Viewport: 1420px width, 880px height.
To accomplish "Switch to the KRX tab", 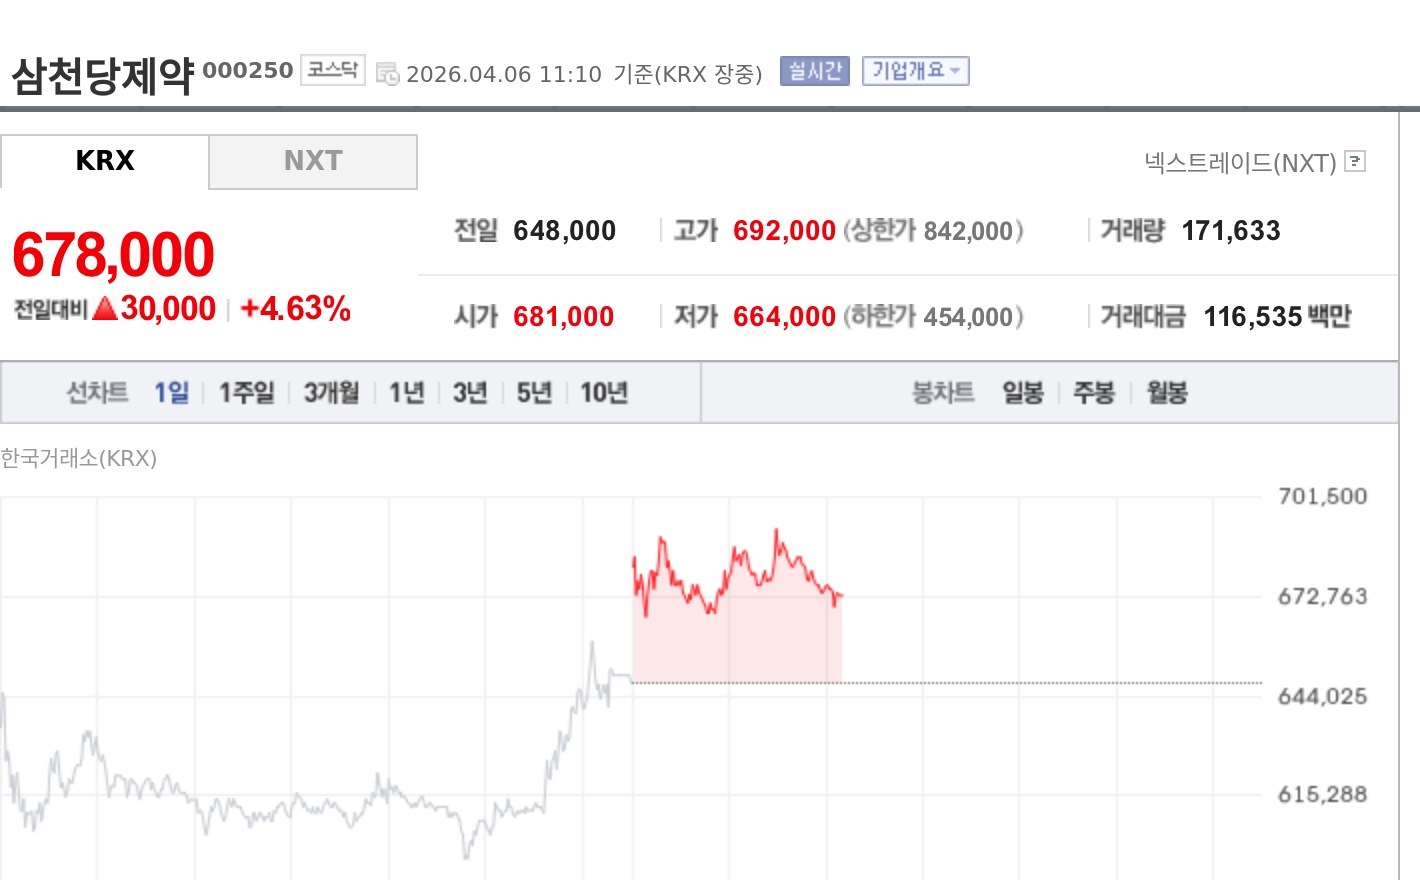I will tap(106, 161).
